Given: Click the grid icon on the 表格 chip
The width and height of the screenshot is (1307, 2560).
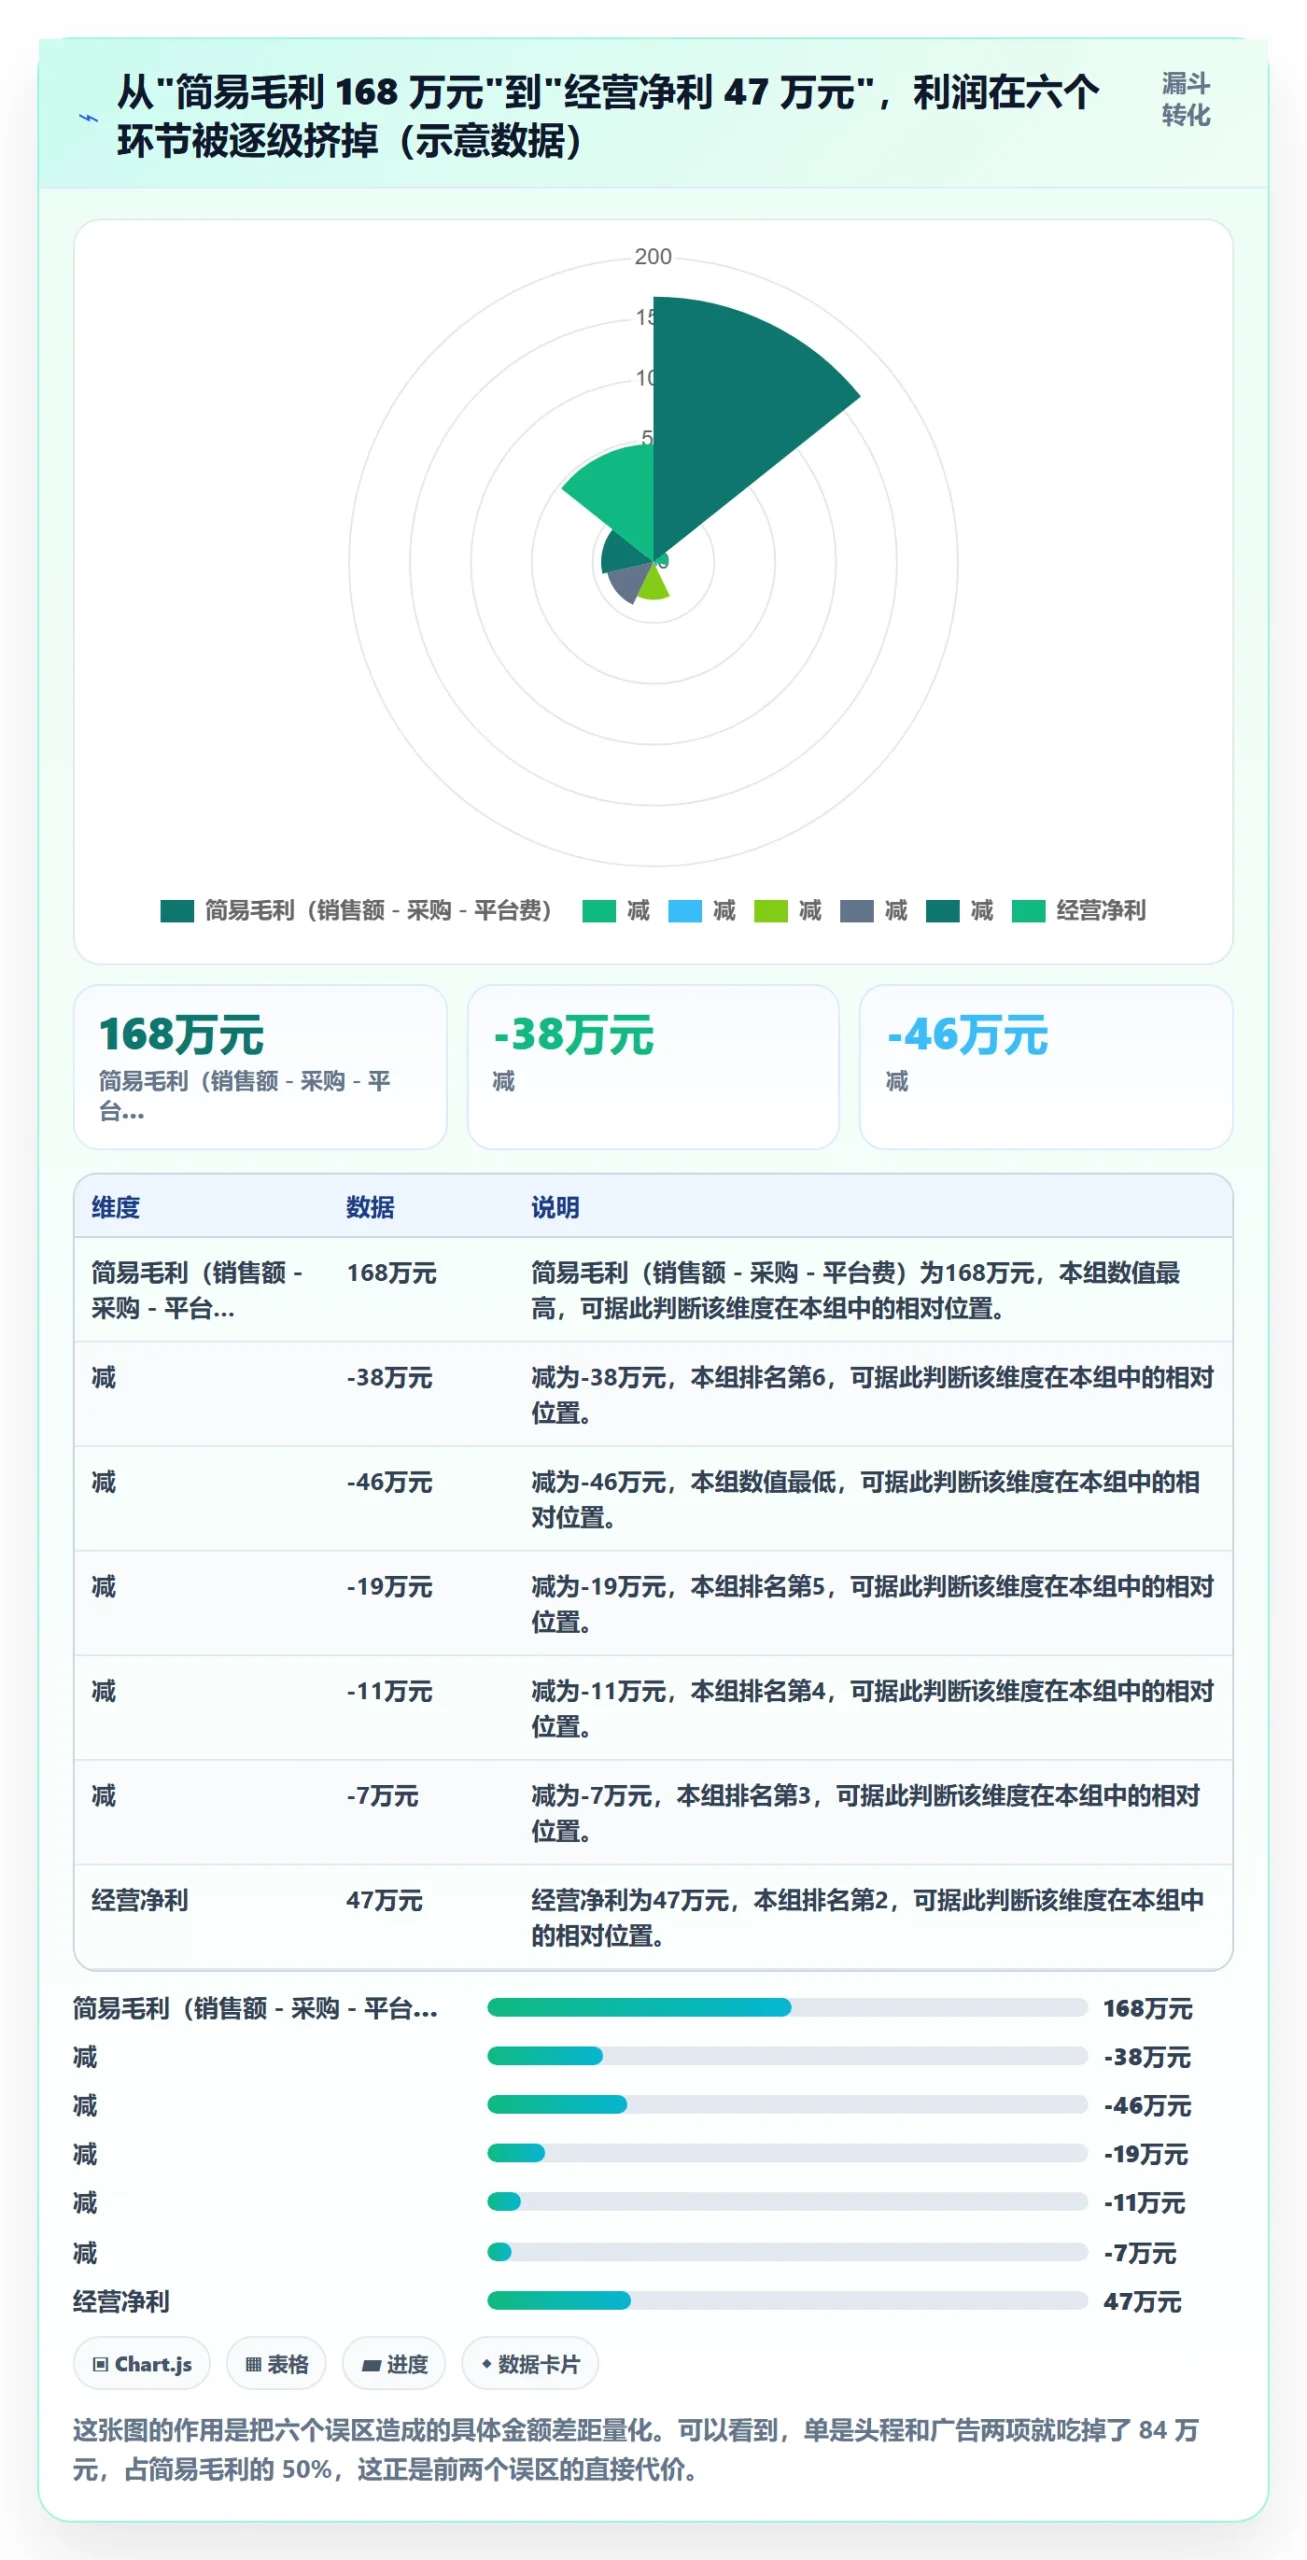Looking at the screenshot, I should click(x=253, y=2365).
